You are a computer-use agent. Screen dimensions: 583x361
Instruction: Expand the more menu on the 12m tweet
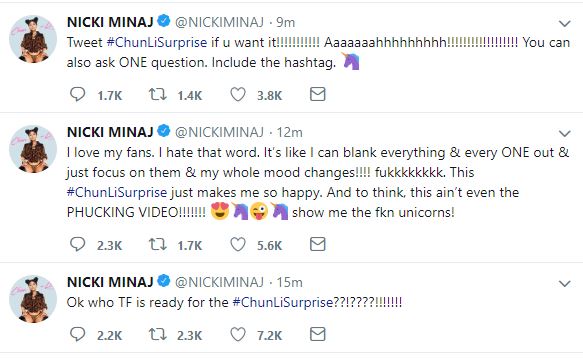pos(564,133)
